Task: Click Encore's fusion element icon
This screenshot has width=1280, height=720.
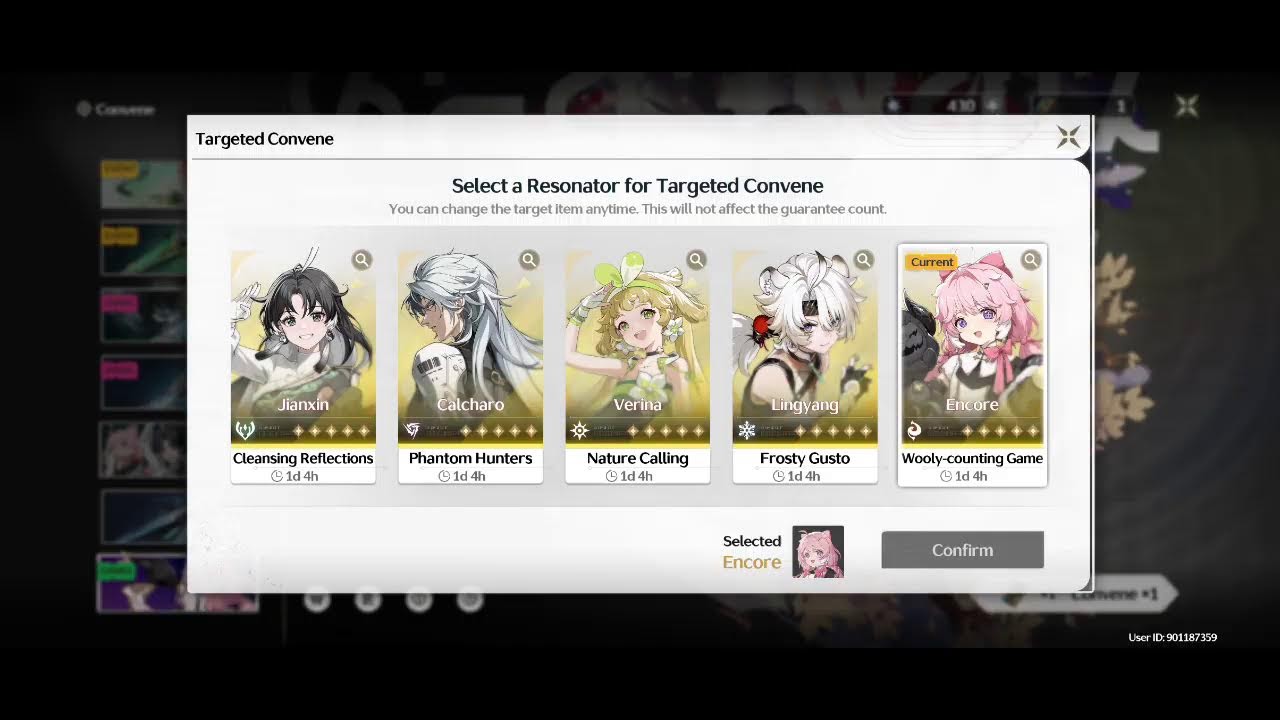Action: tap(913, 431)
